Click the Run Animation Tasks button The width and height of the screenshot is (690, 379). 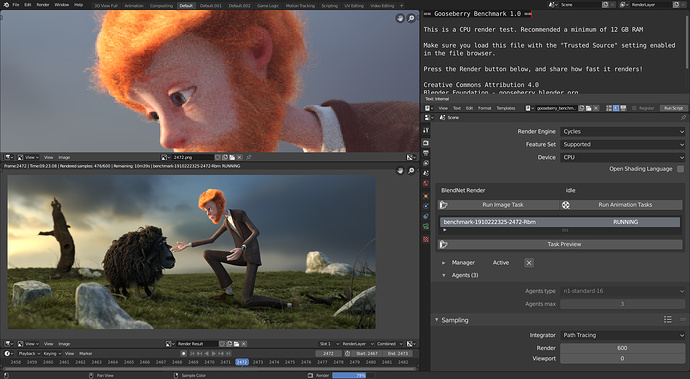tap(621, 205)
